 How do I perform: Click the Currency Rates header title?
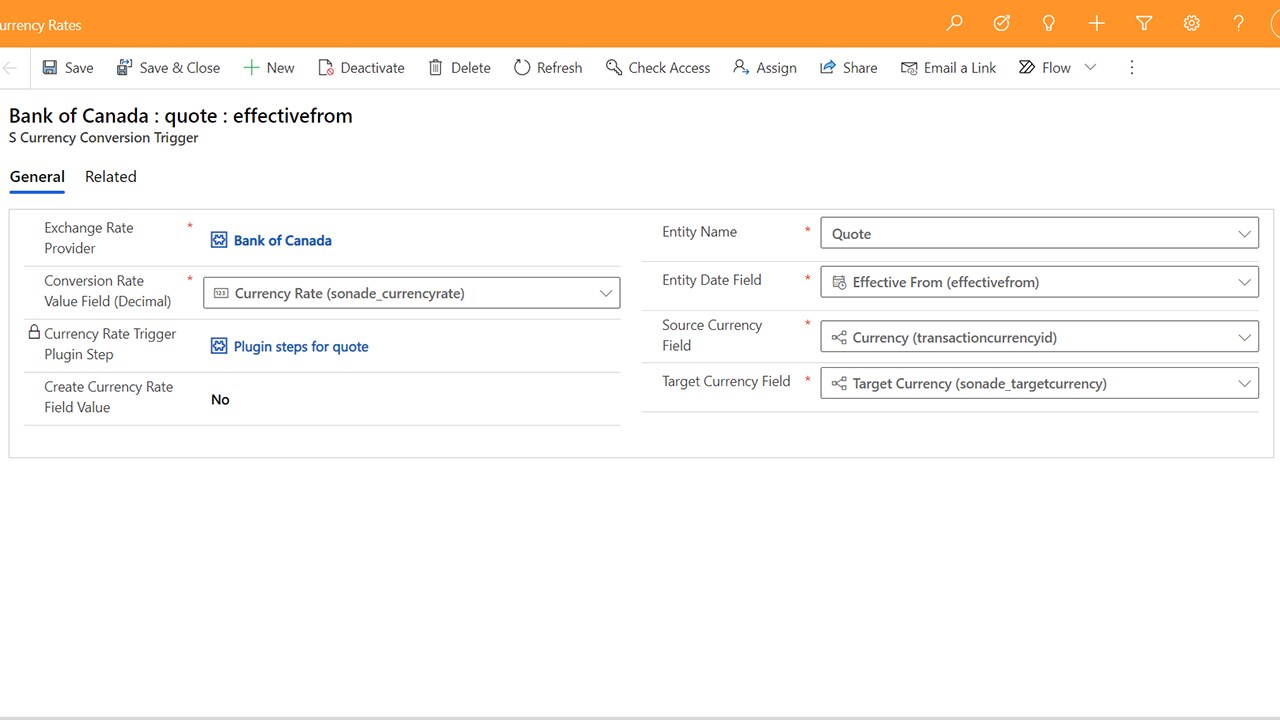click(41, 25)
